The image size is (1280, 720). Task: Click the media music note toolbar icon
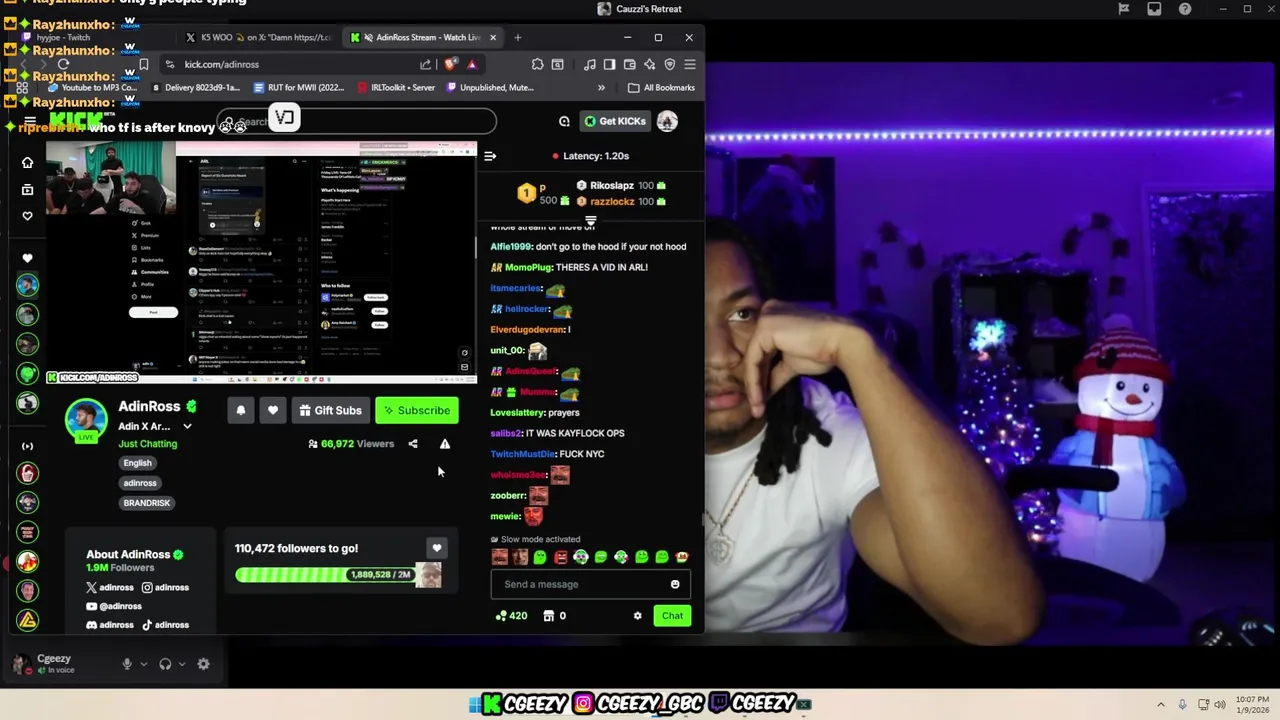click(590, 64)
